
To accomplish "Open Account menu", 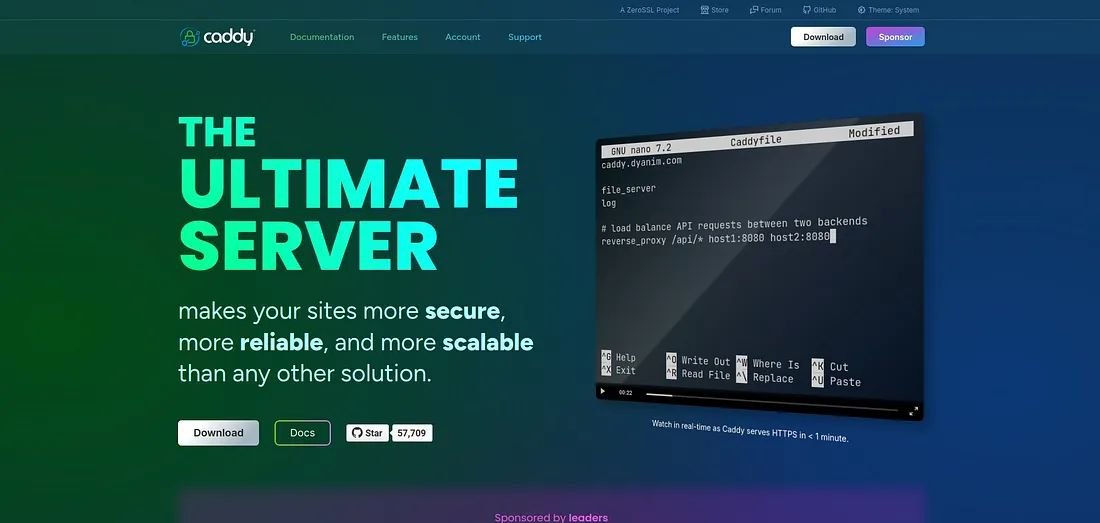I will click(x=463, y=37).
